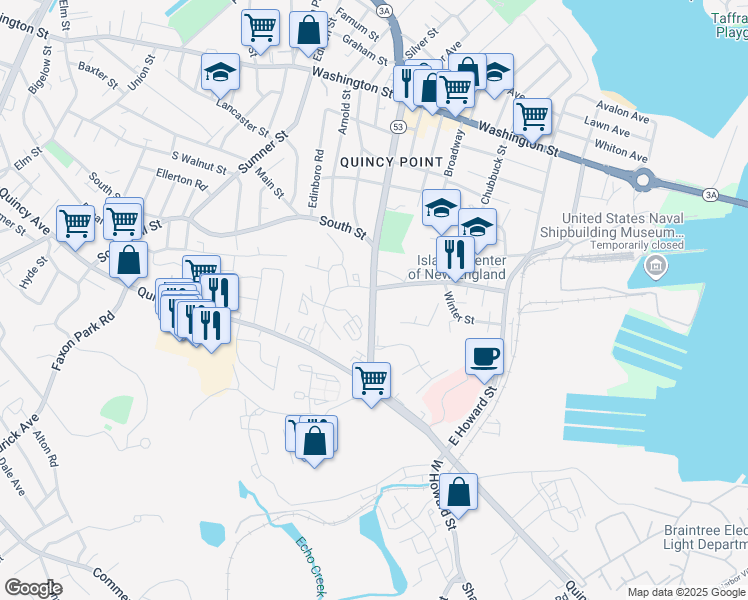Viewport: 748px width, 600px height.
Task: Click the Temporarily closed status text
Action: point(637,245)
